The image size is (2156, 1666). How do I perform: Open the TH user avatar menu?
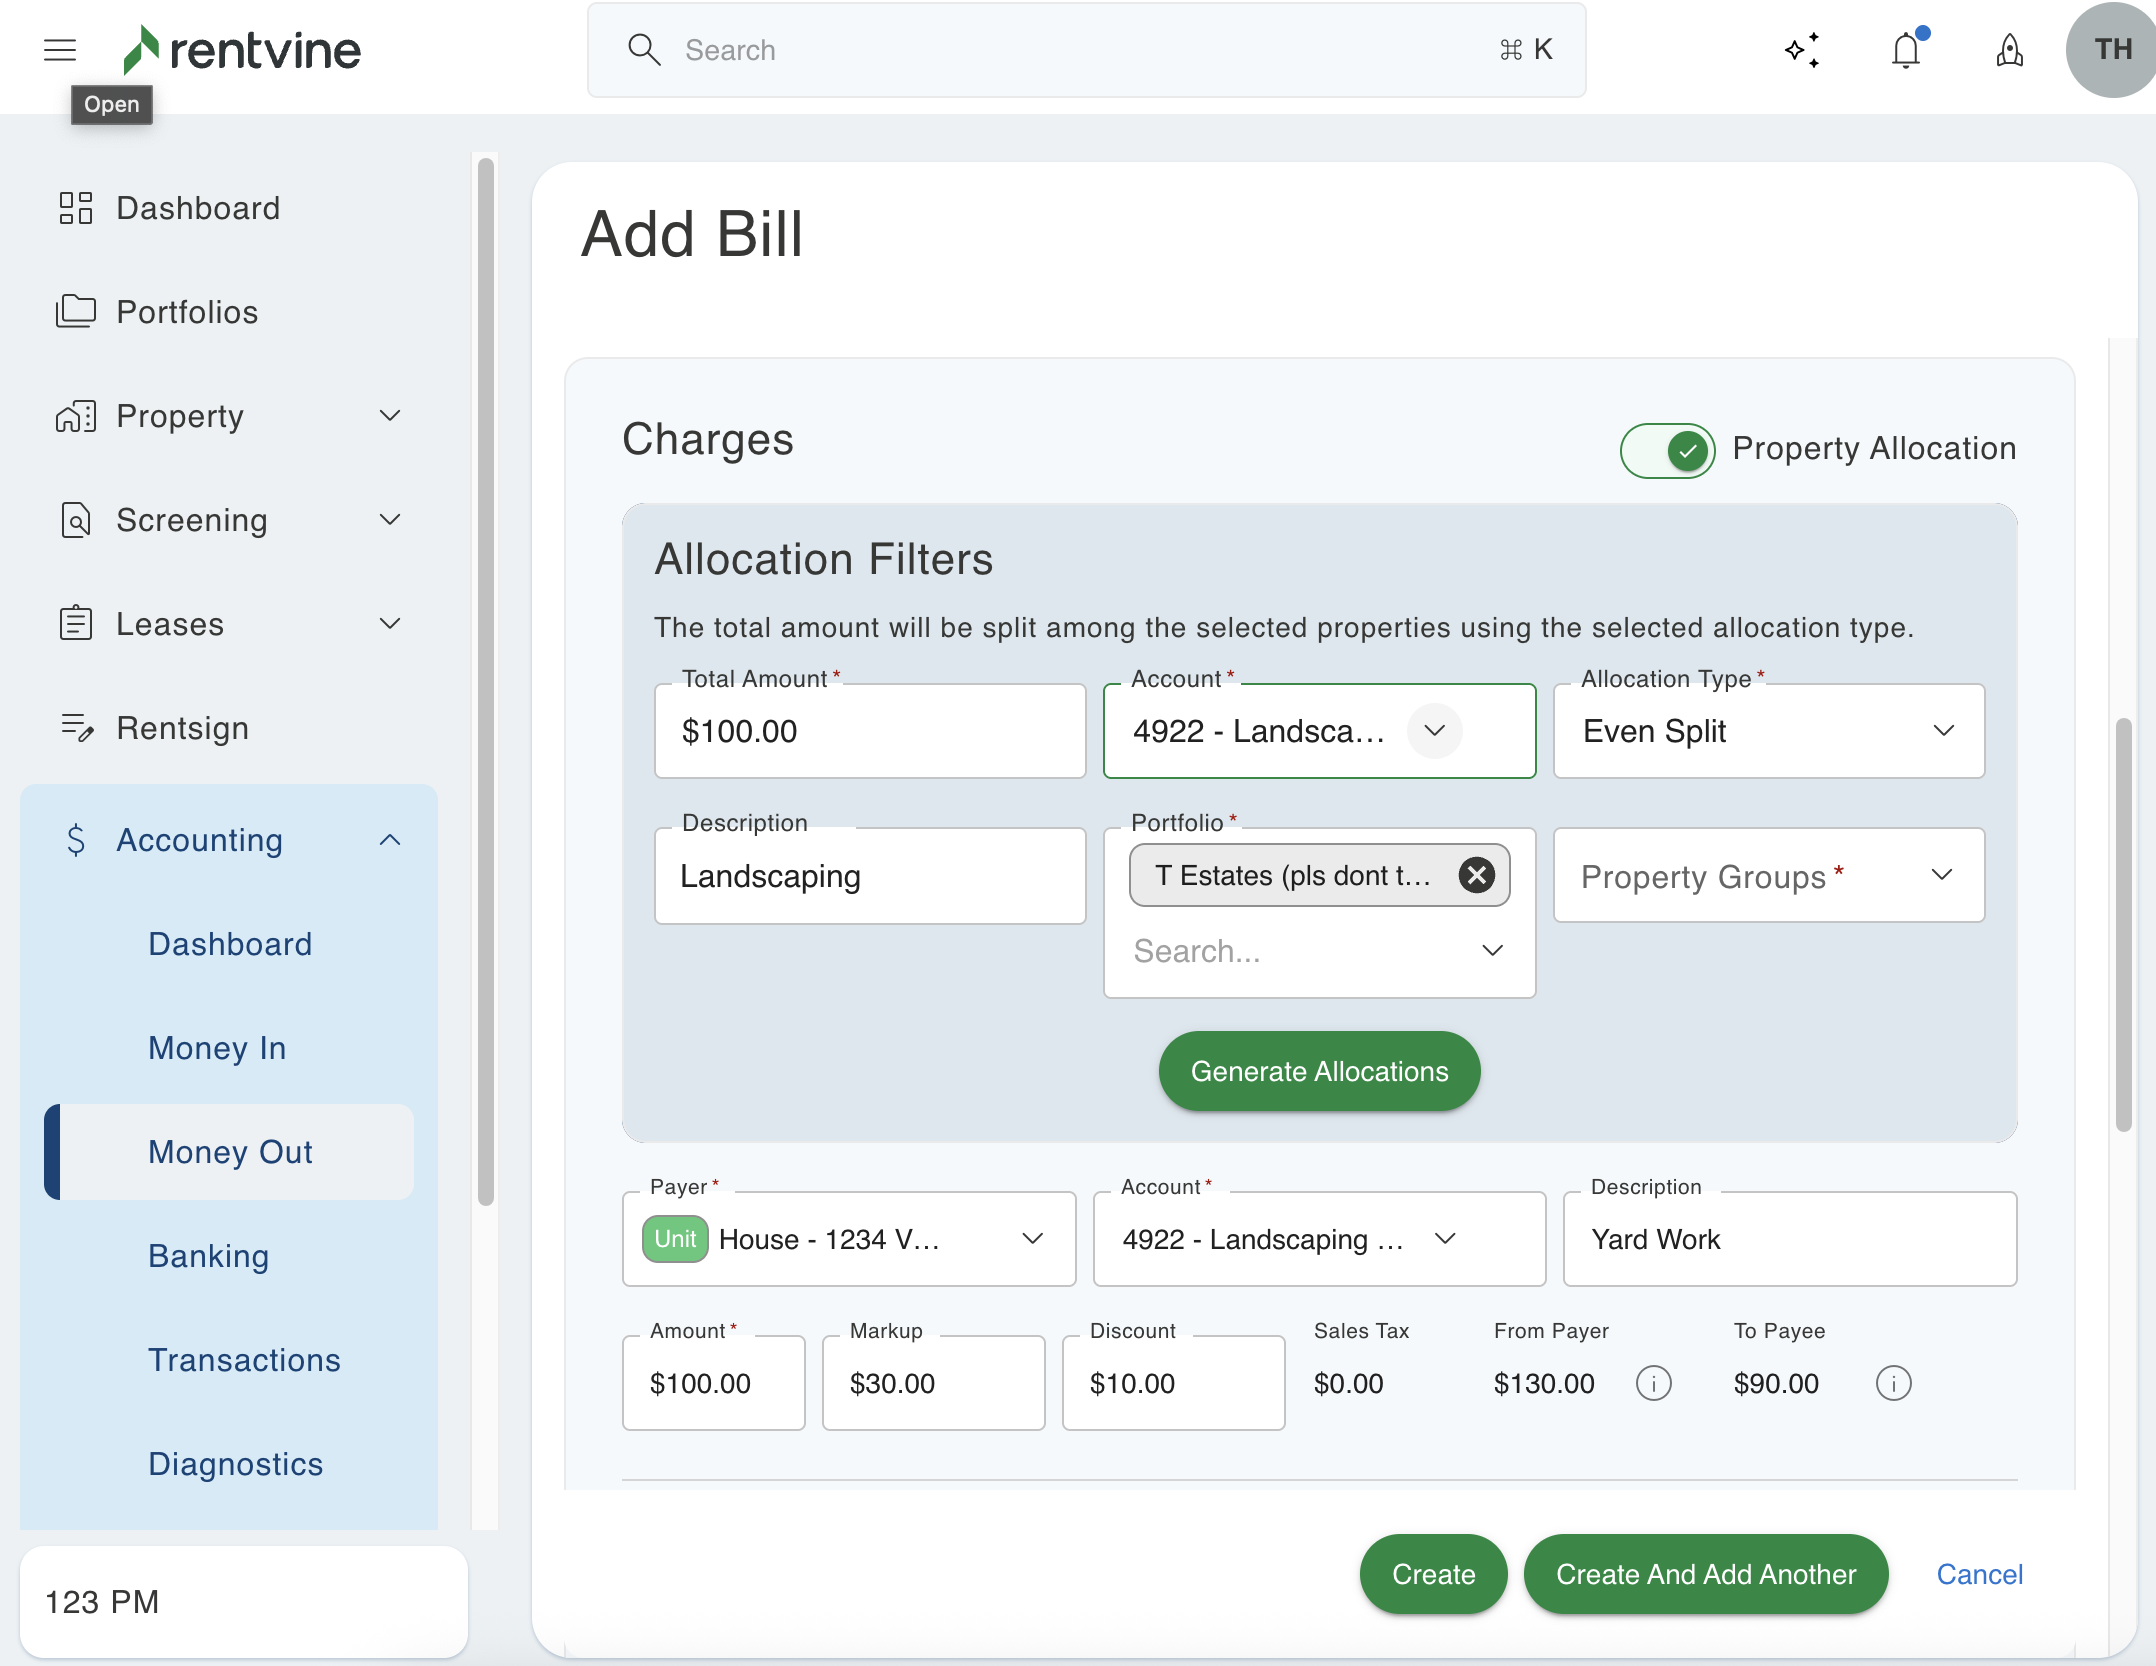click(x=2112, y=50)
